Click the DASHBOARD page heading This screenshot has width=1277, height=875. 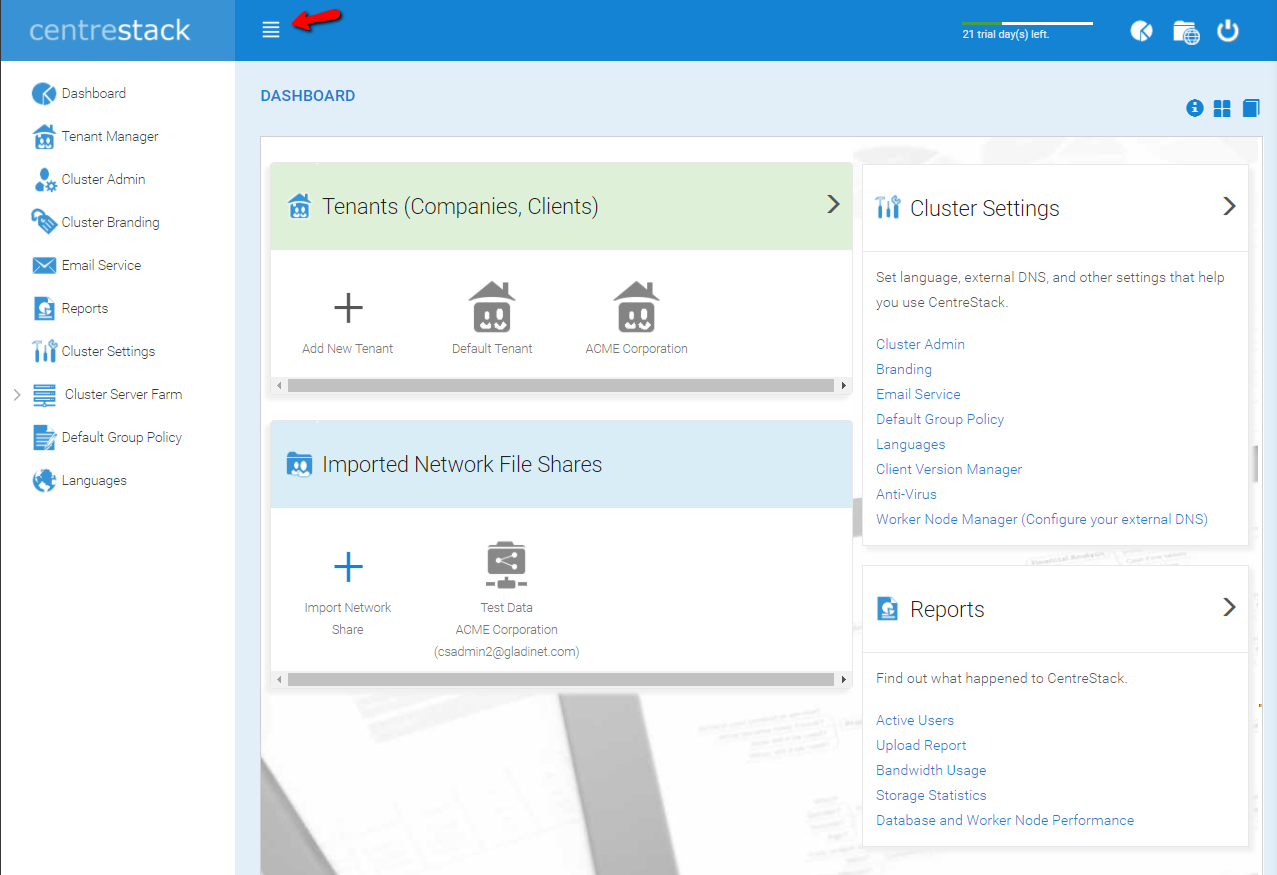pos(308,96)
